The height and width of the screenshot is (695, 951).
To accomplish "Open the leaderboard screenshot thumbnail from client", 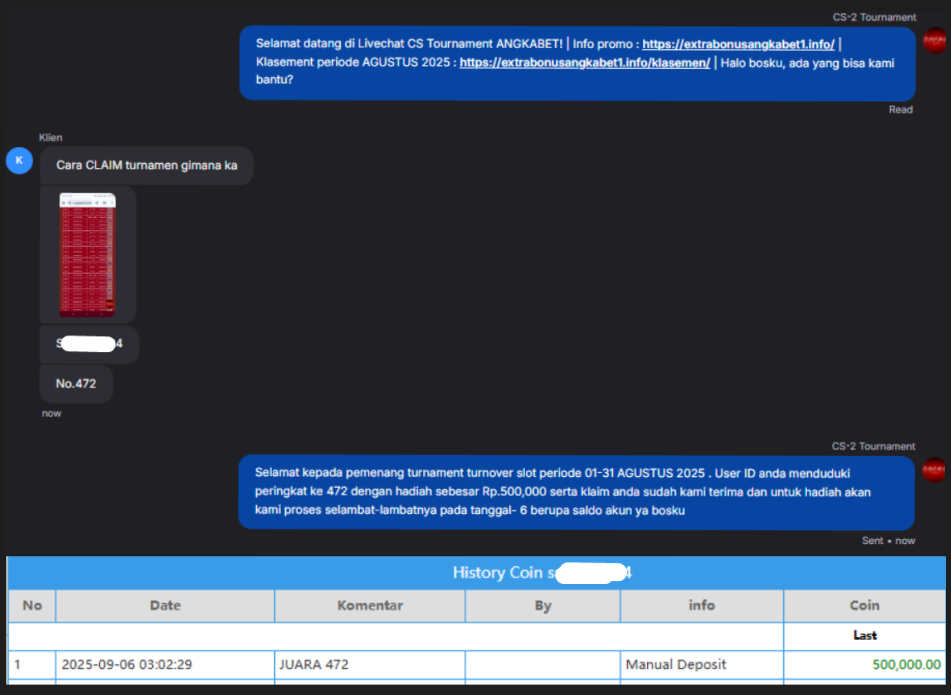I will (87, 255).
